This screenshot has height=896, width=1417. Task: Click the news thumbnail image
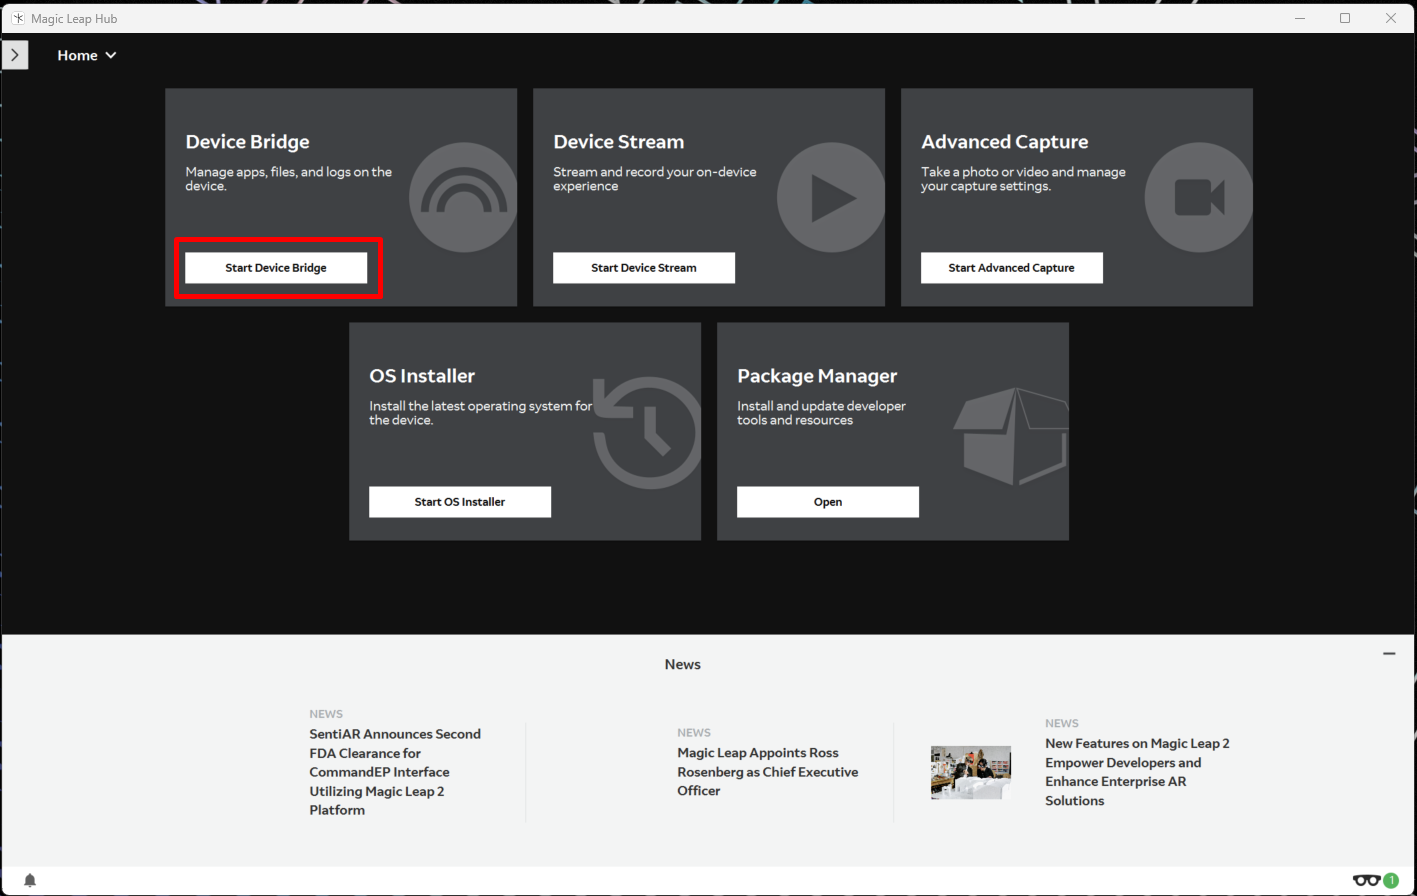971,772
